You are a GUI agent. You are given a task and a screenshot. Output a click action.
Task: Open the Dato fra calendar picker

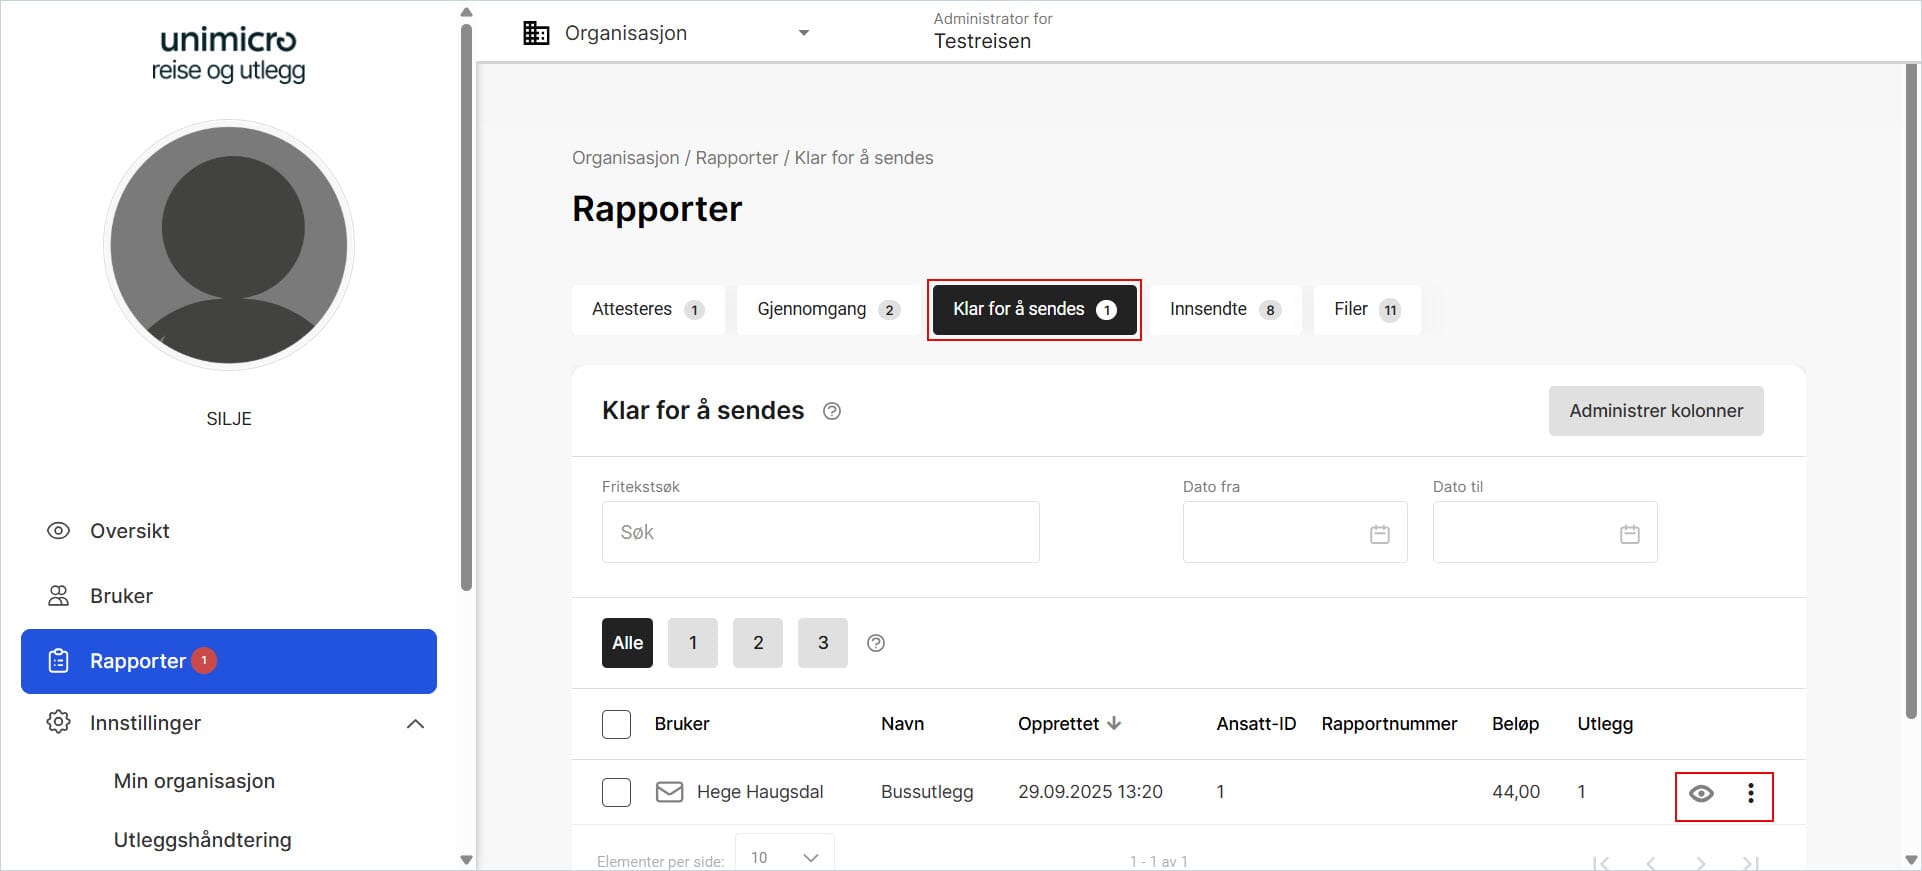(x=1379, y=534)
